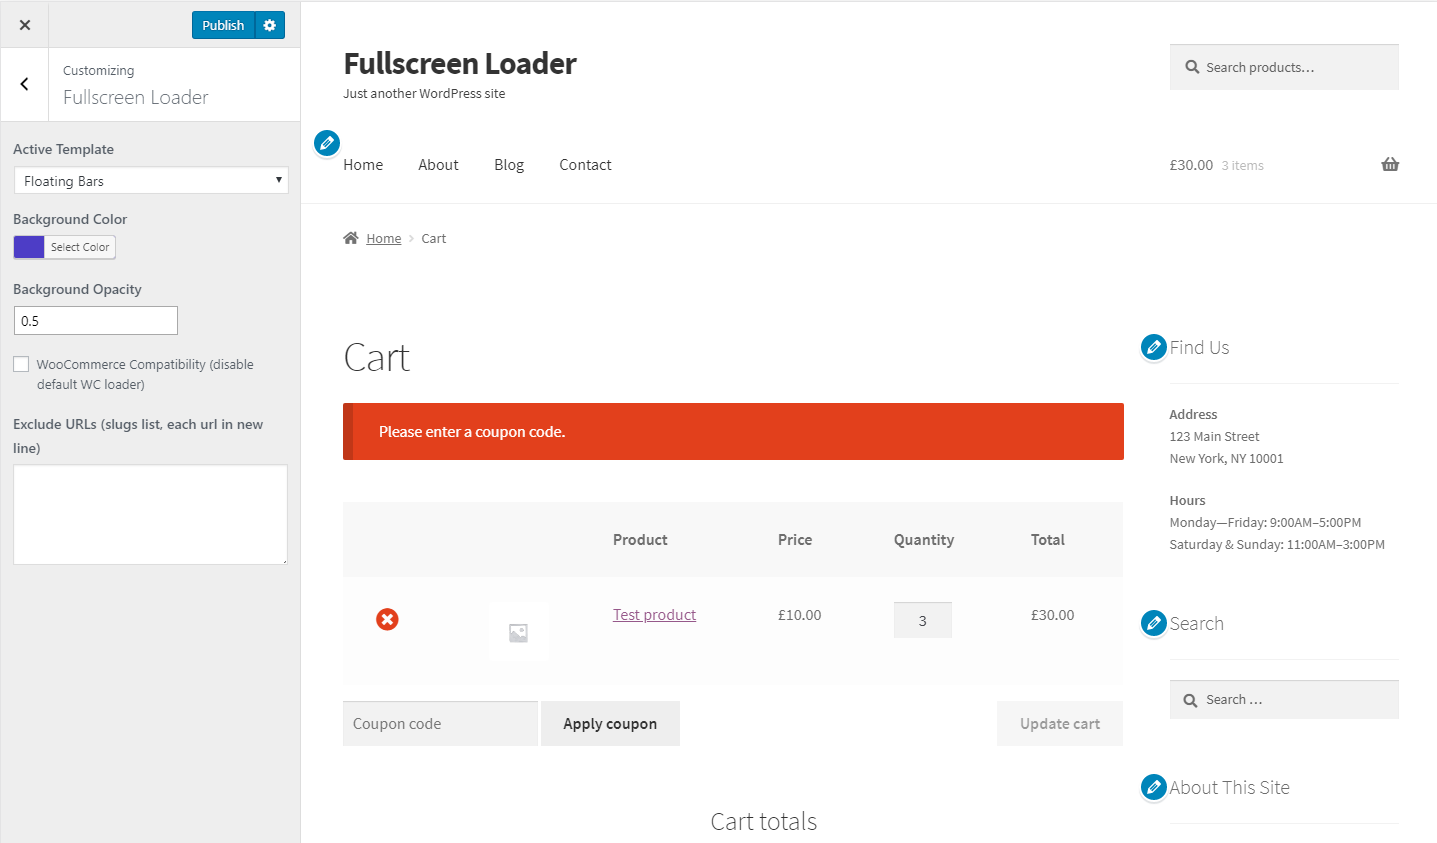Close the customizer with the X button
Viewport: 1437px width, 843px height.
(x=25, y=25)
